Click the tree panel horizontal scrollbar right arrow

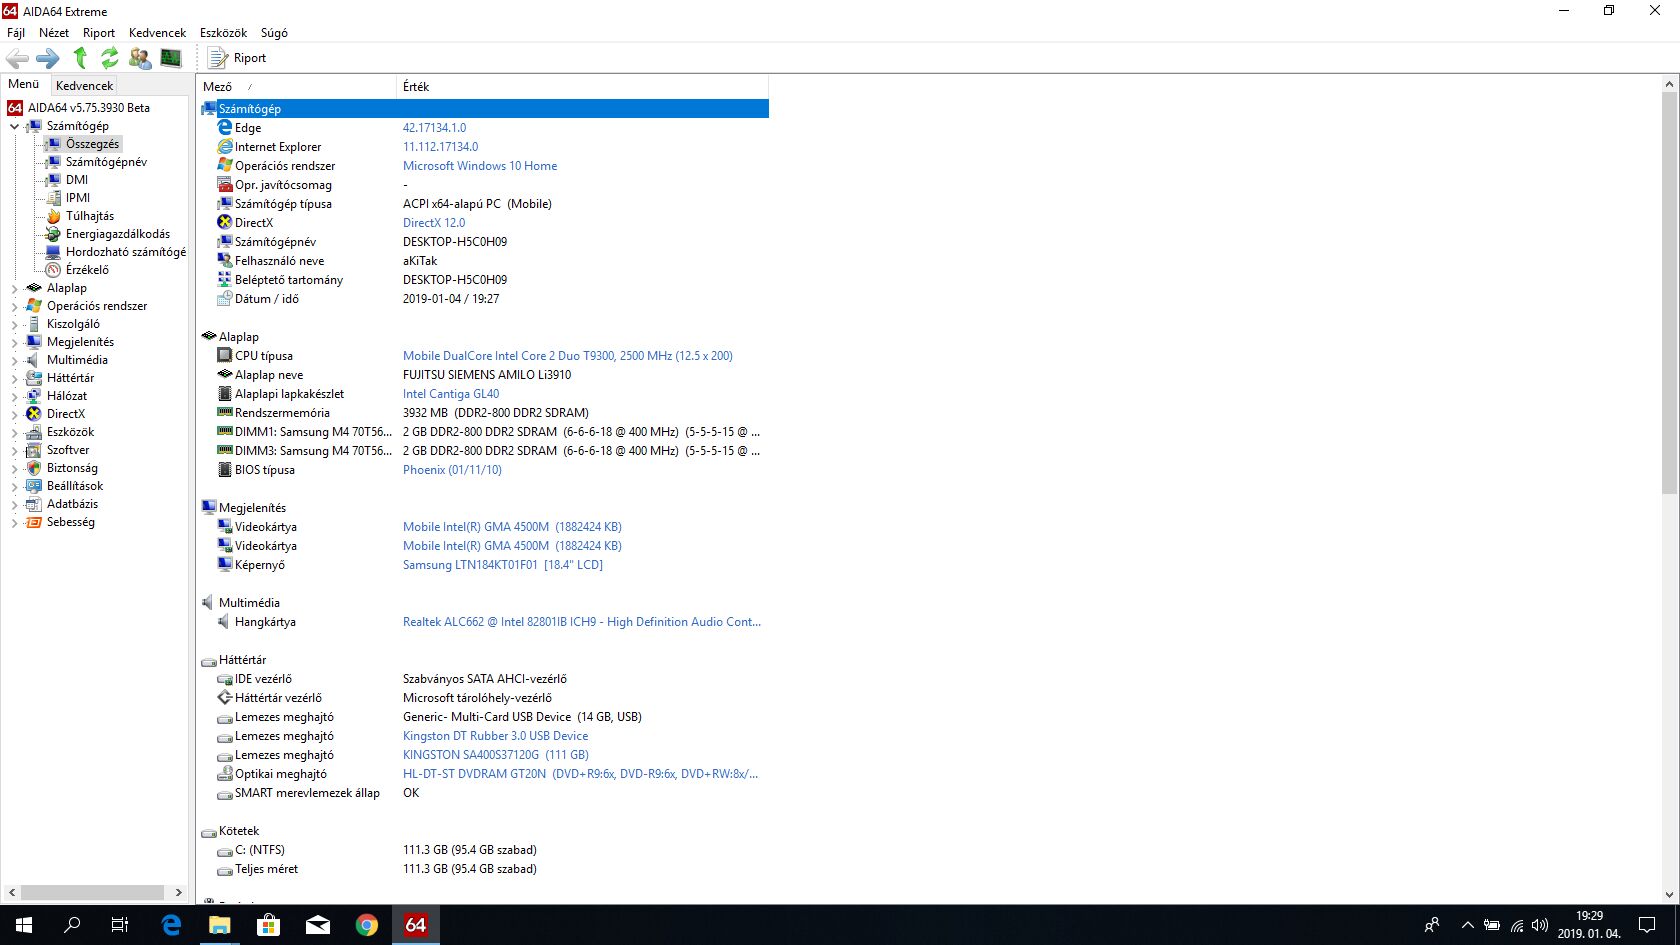[x=179, y=892]
